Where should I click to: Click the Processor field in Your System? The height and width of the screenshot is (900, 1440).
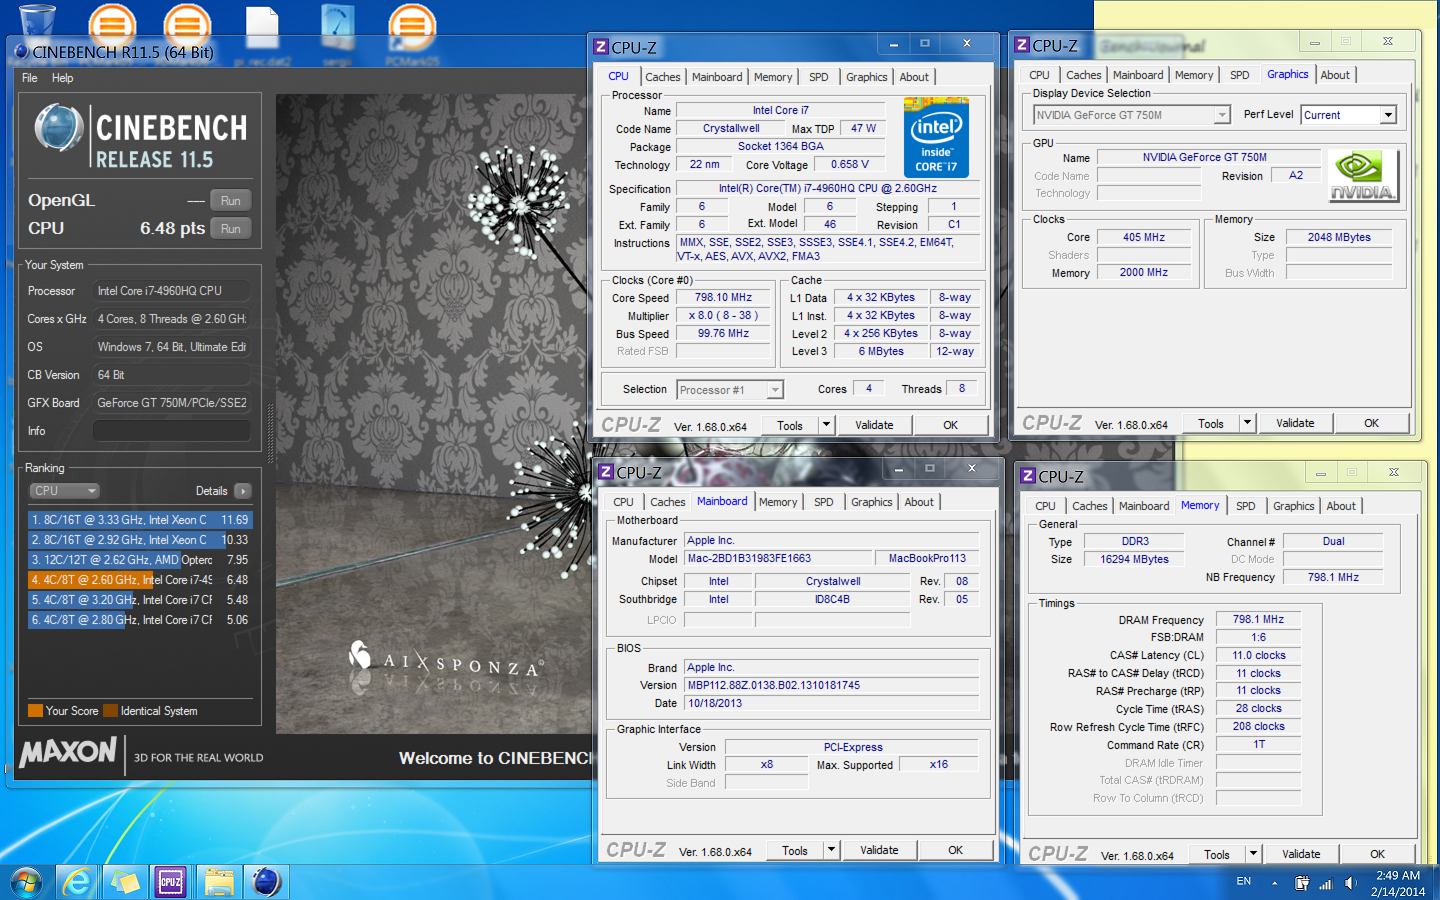(x=171, y=291)
